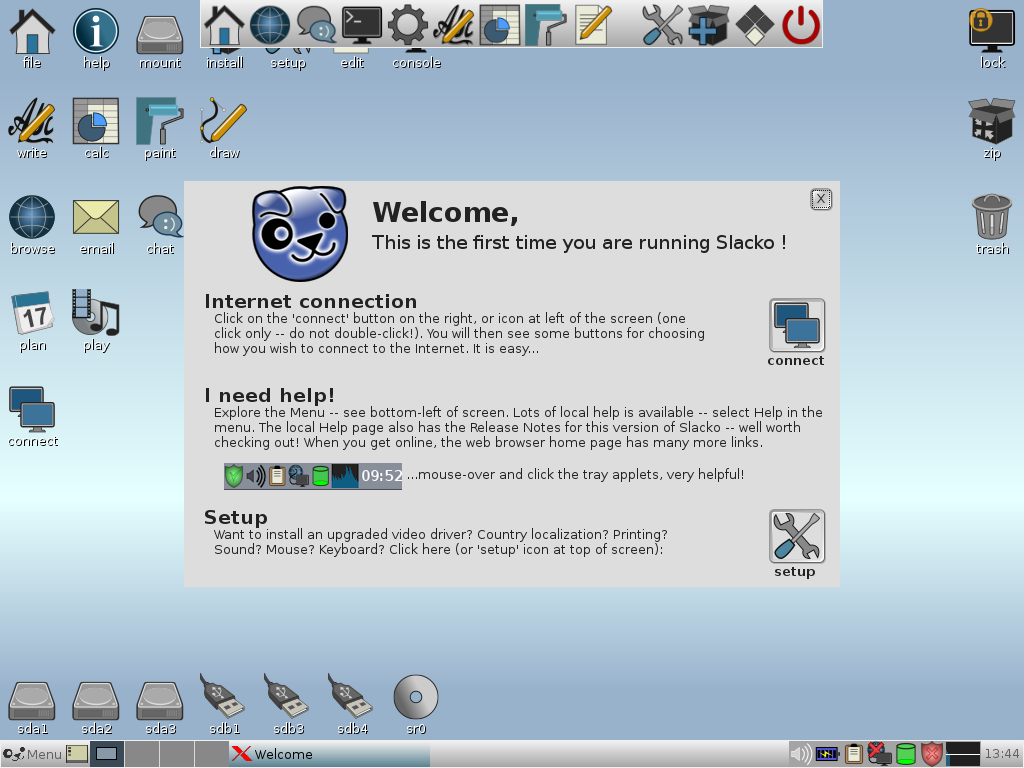The height and width of the screenshot is (768, 1024).
Task: Click the diamond tiles icon in top dock
Action: [x=754, y=25]
